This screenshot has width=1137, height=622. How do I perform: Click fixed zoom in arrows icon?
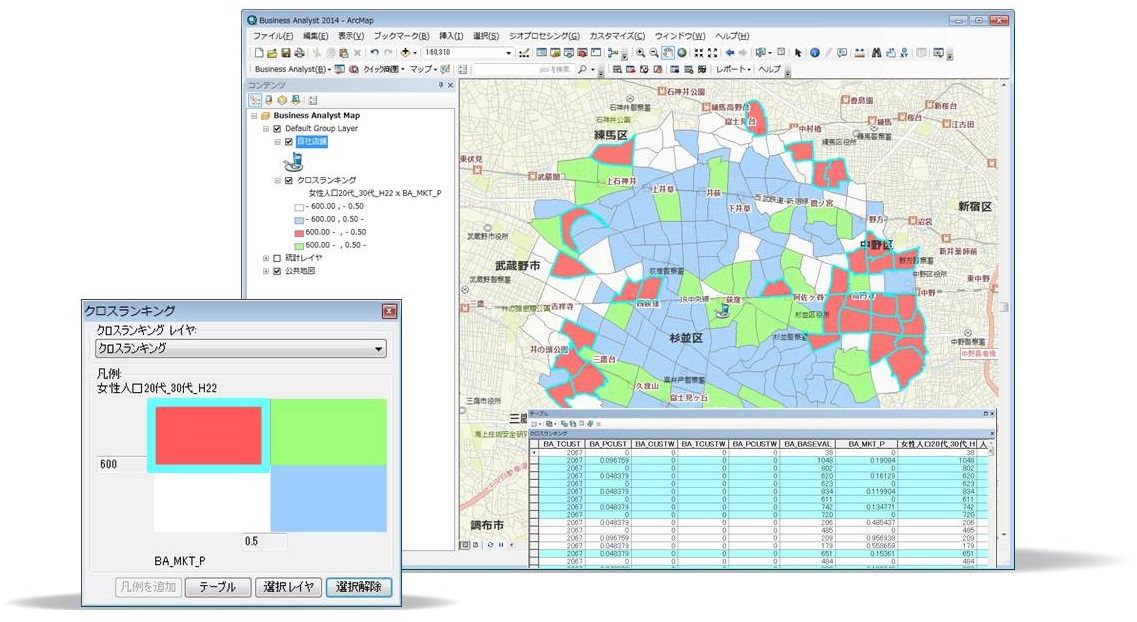tap(699, 53)
